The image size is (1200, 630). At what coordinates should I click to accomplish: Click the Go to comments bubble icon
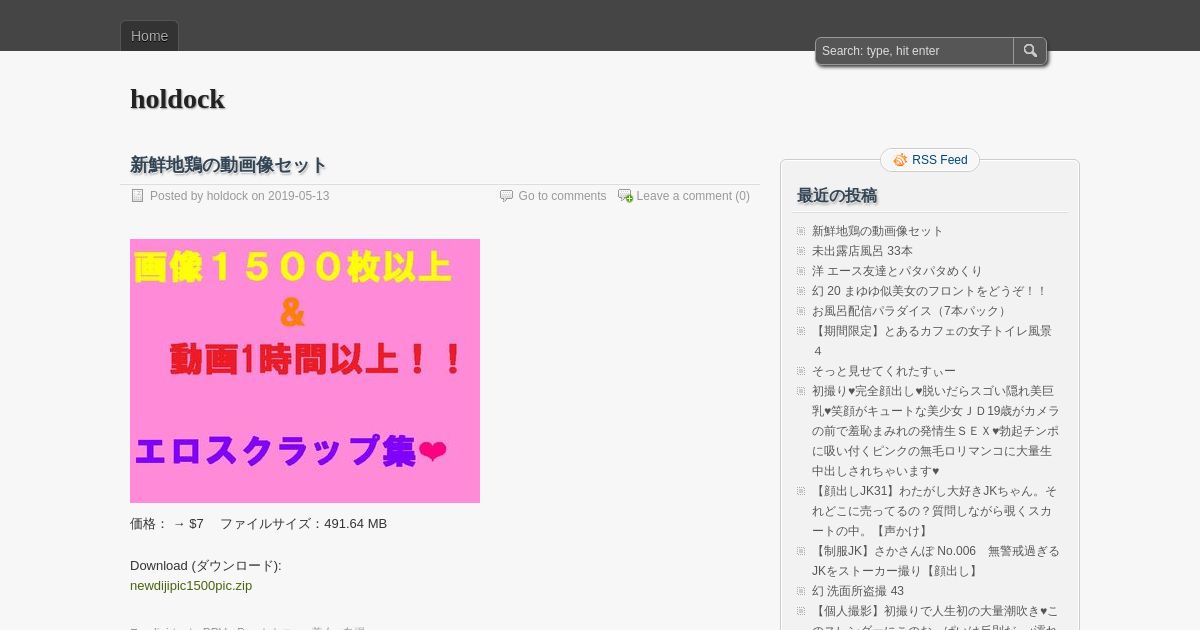506,196
